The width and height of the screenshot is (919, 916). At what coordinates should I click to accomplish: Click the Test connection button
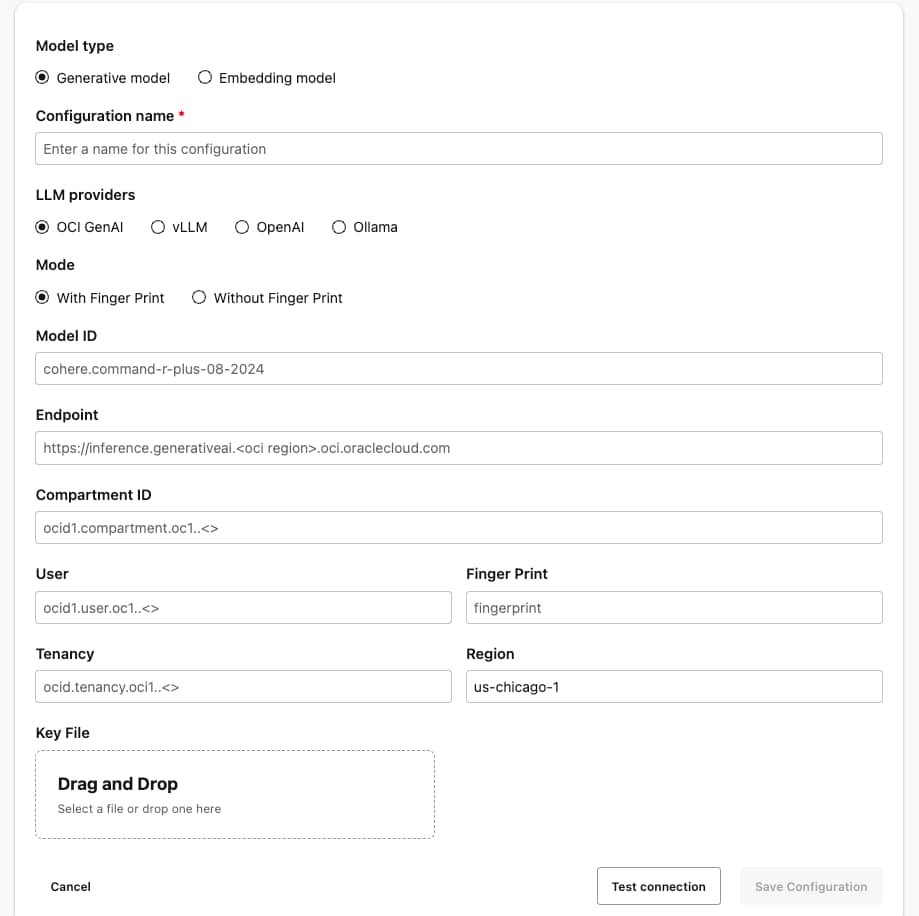pos(658,886)
